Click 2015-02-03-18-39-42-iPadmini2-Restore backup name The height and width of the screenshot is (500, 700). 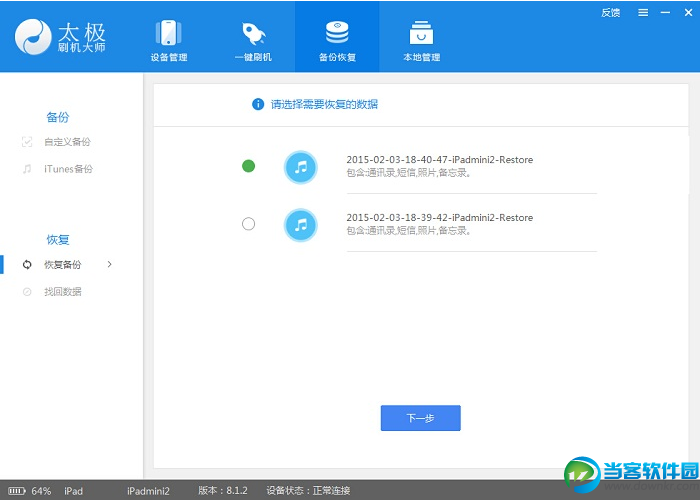click(440, 218)
